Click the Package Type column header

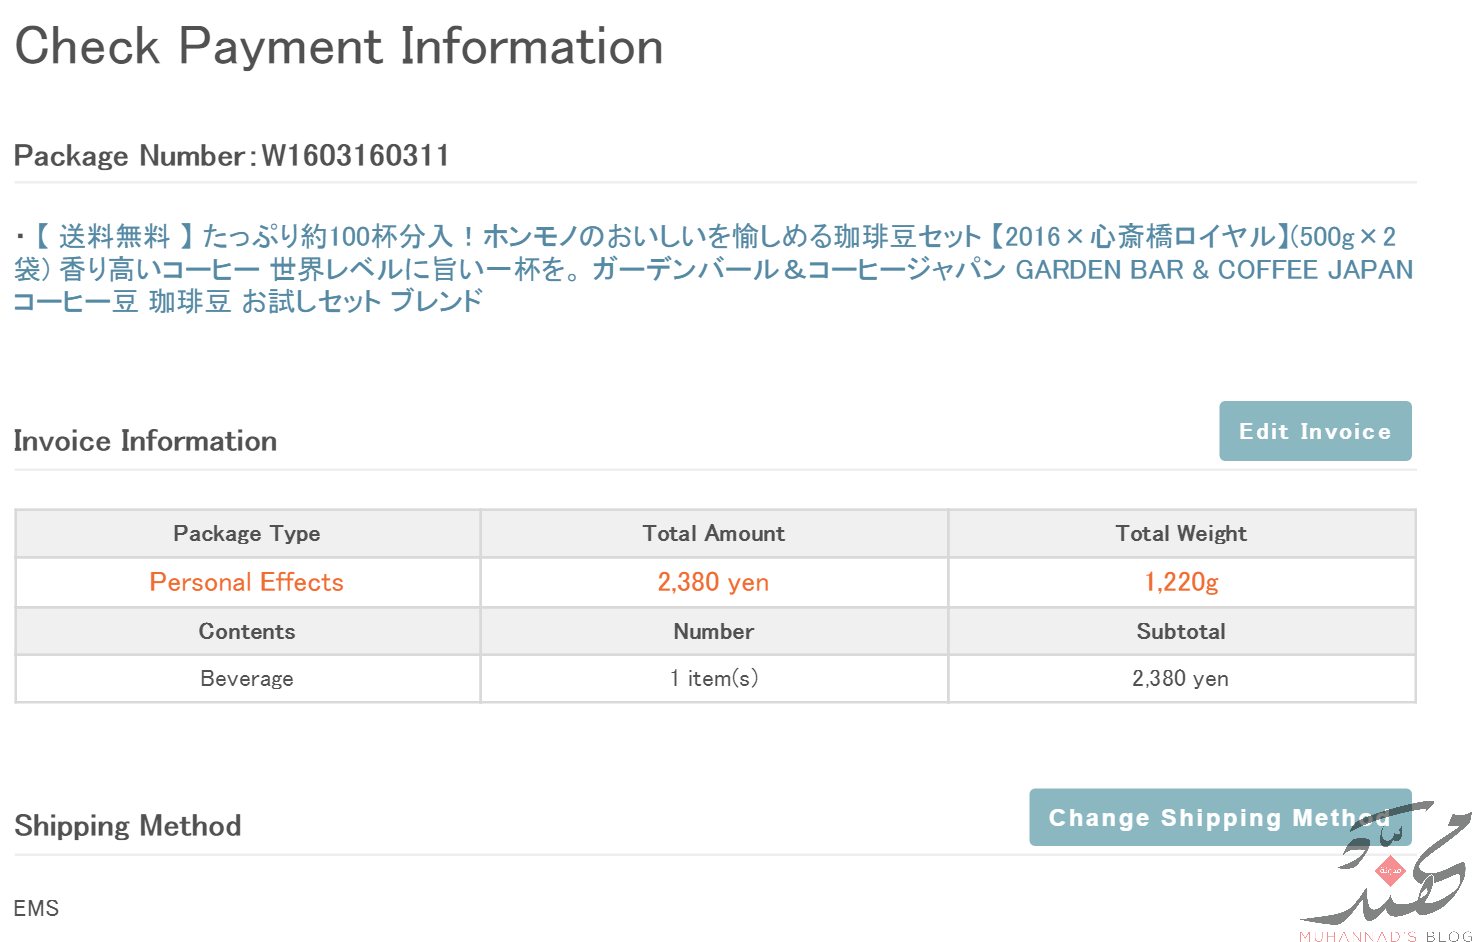(x=247, y=534)
